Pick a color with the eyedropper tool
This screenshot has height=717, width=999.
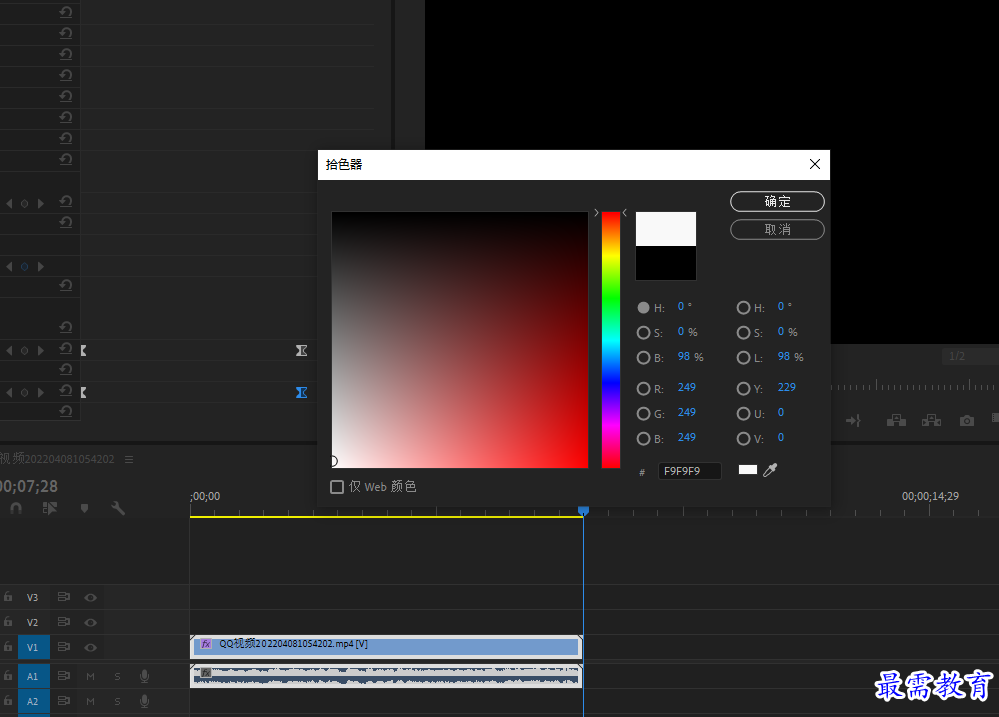click(770, 470)
